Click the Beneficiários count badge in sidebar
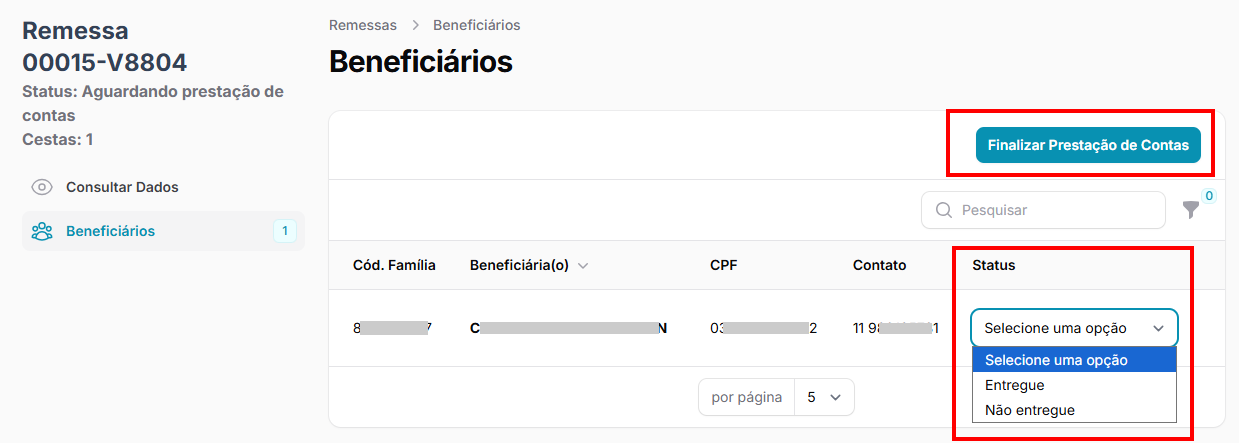 [284, 231]
